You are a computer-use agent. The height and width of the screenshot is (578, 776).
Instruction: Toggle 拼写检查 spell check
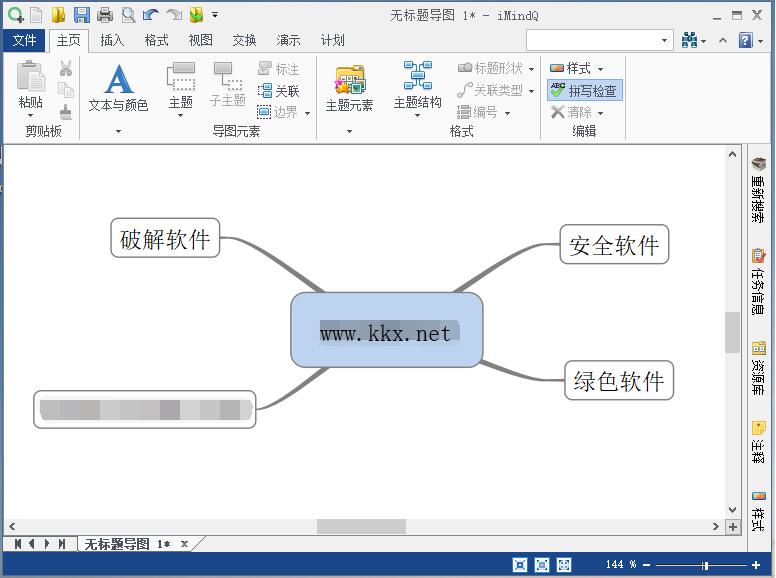584,91
